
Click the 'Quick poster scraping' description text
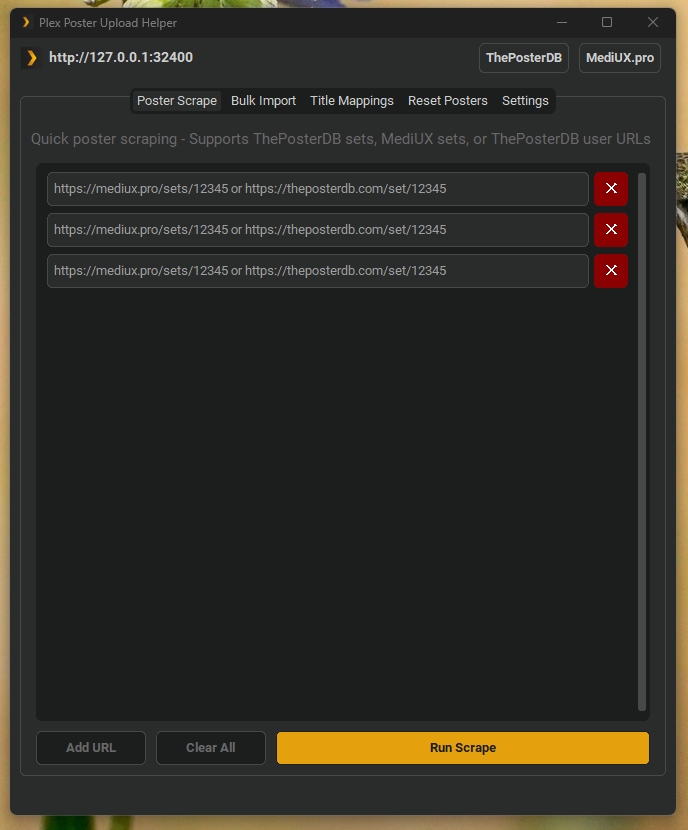[x=340, y=139]
